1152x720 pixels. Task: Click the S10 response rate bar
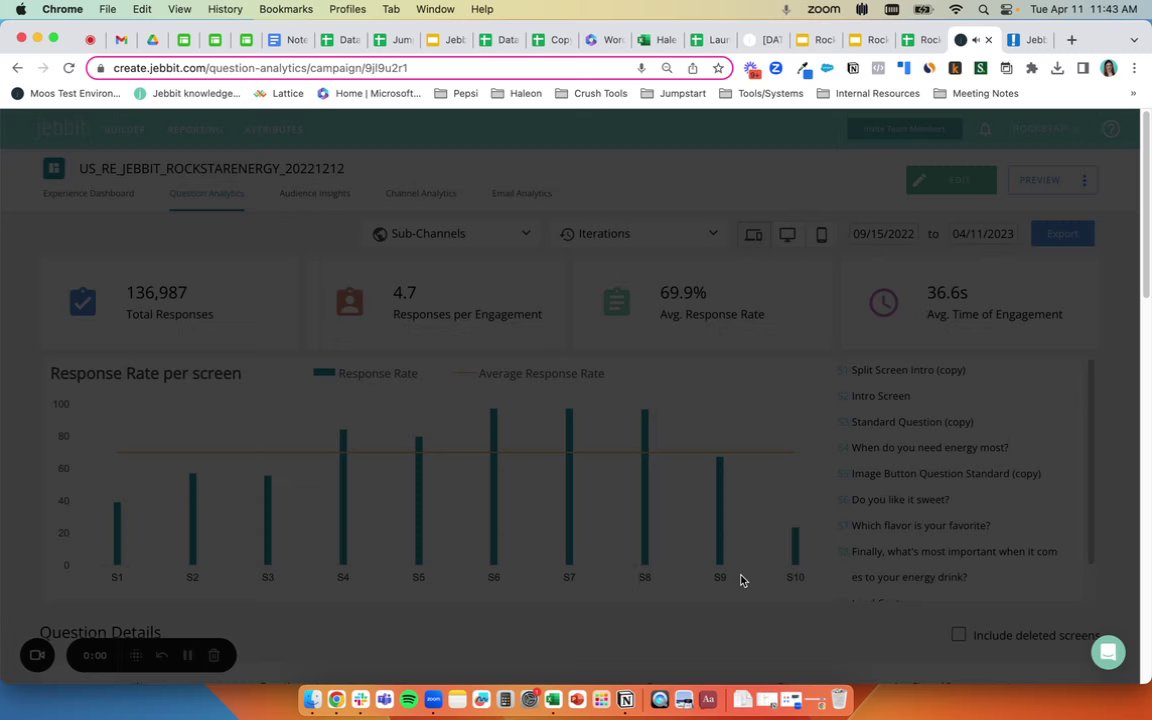795,546
